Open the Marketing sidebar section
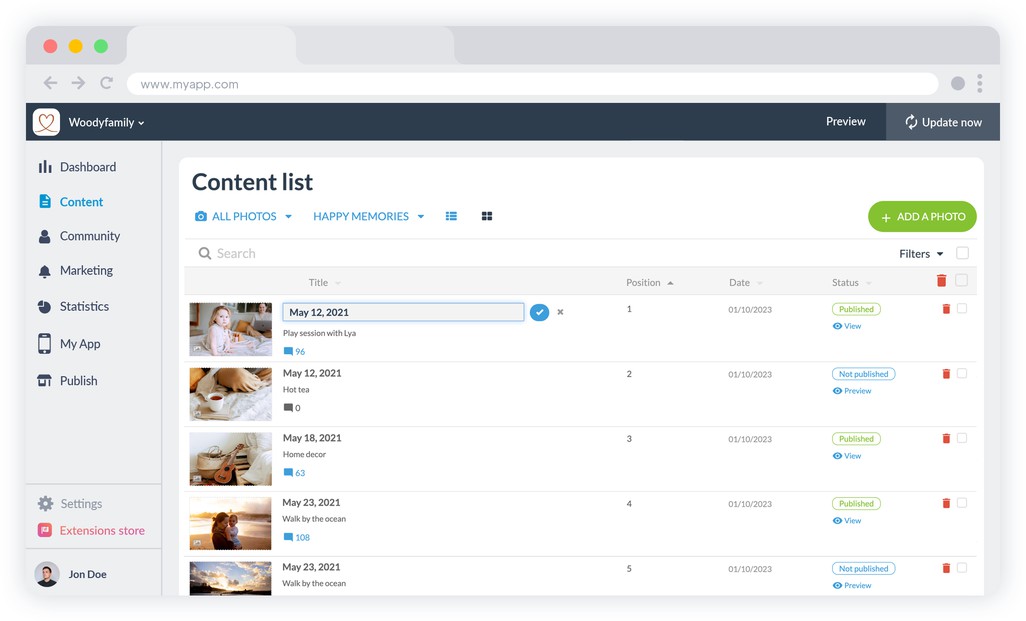1026x621 pixels. (86, 271)
